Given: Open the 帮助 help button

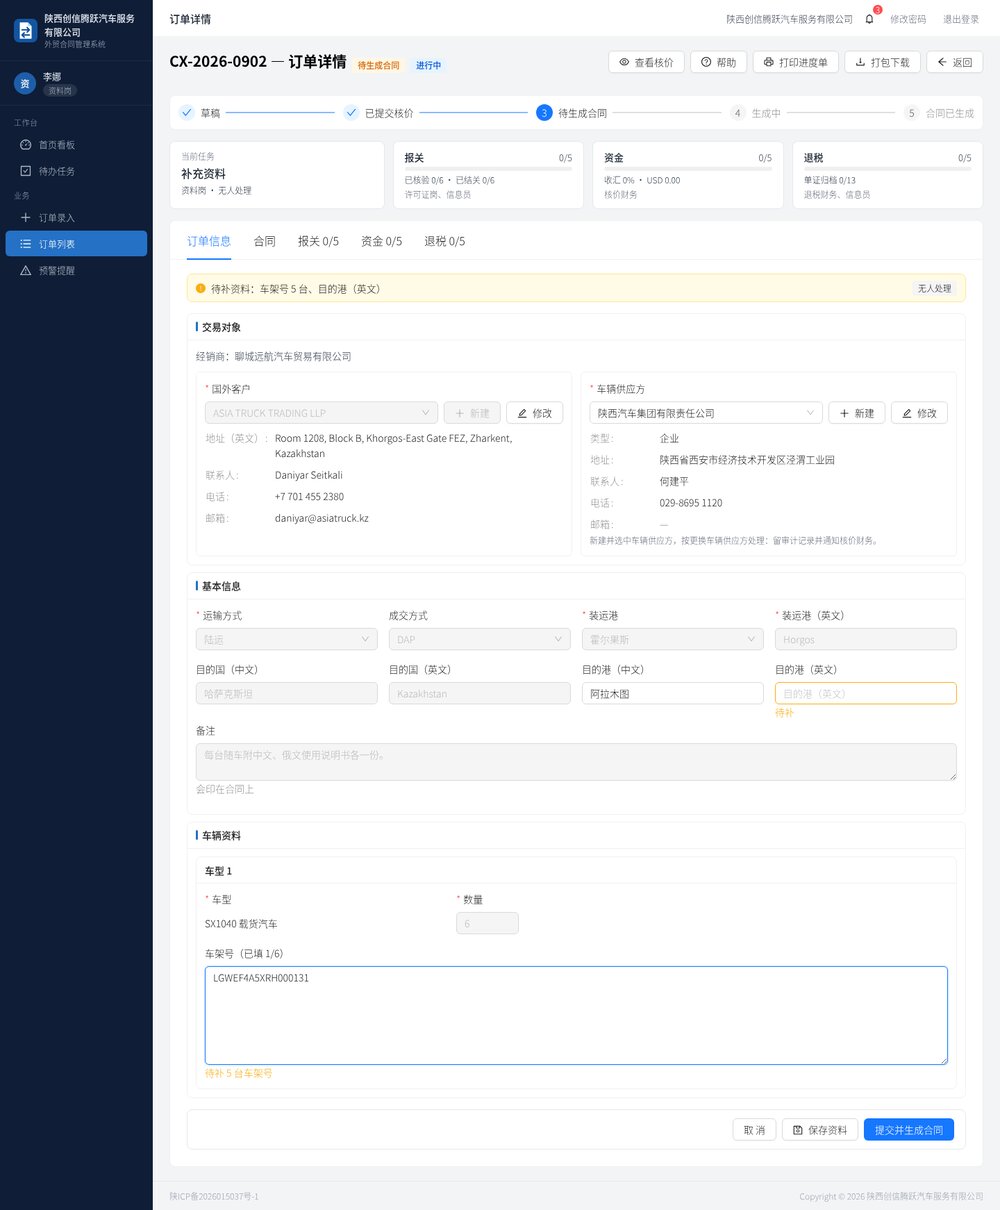Looking at the screenshot, I should [718, 62].
